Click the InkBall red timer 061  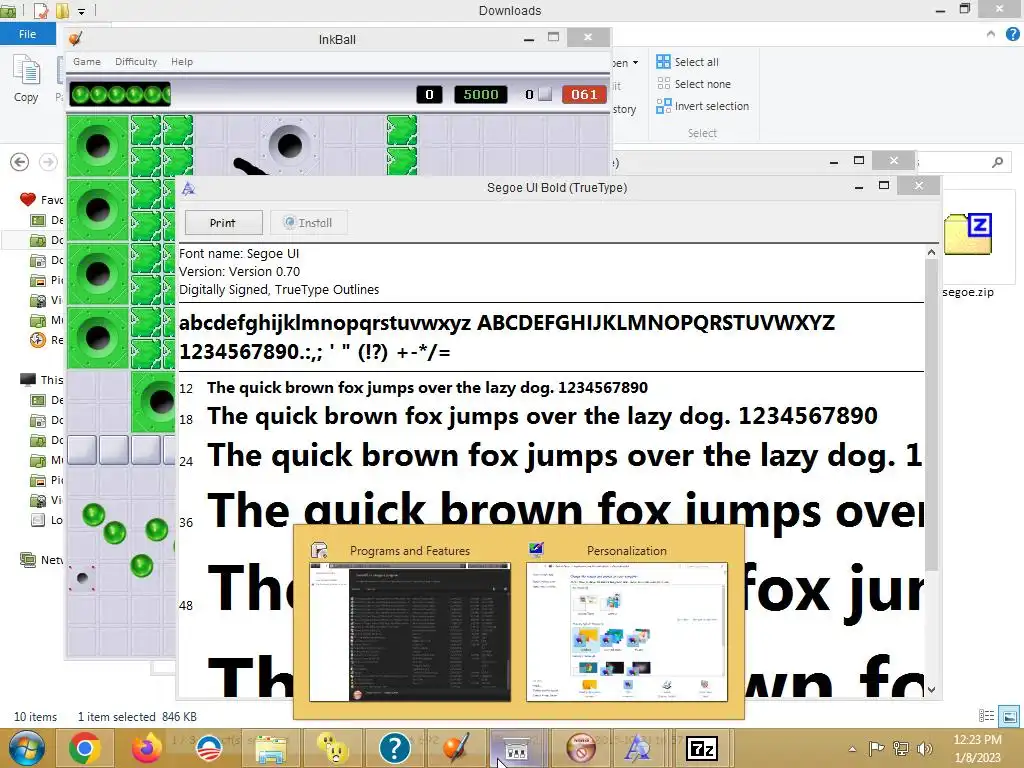click(584, 95)
